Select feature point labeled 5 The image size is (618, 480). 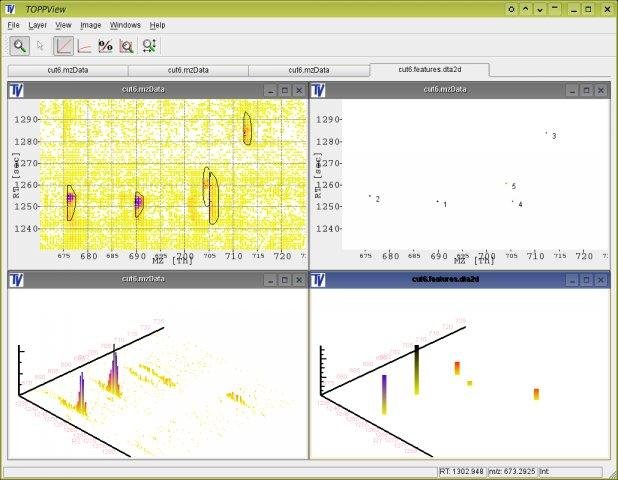tap(506, 183)
